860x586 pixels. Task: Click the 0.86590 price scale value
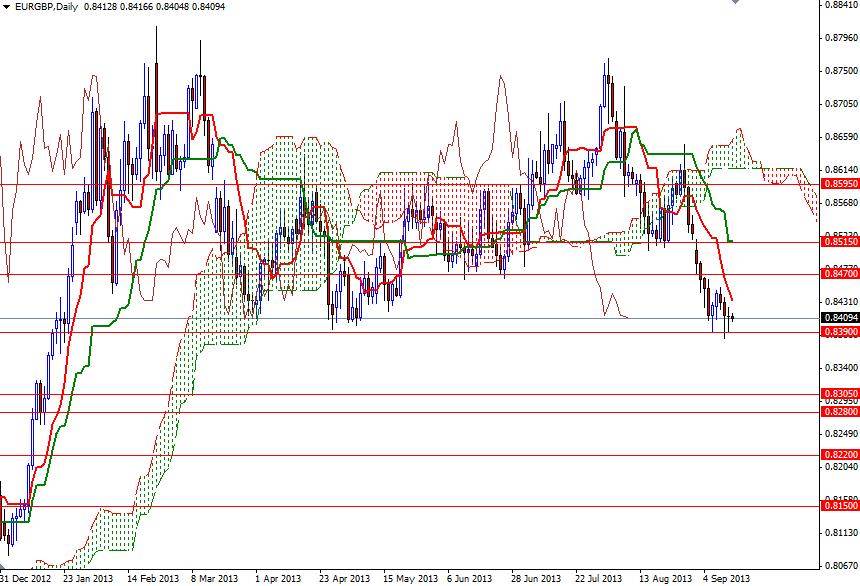(841, 137)
